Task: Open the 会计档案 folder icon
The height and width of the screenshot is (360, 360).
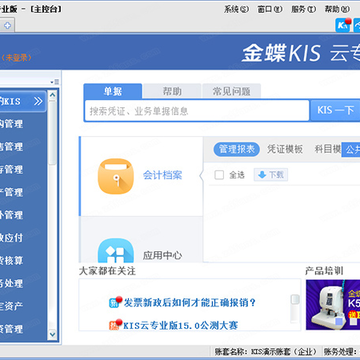Action: click(x=116, y=176)
